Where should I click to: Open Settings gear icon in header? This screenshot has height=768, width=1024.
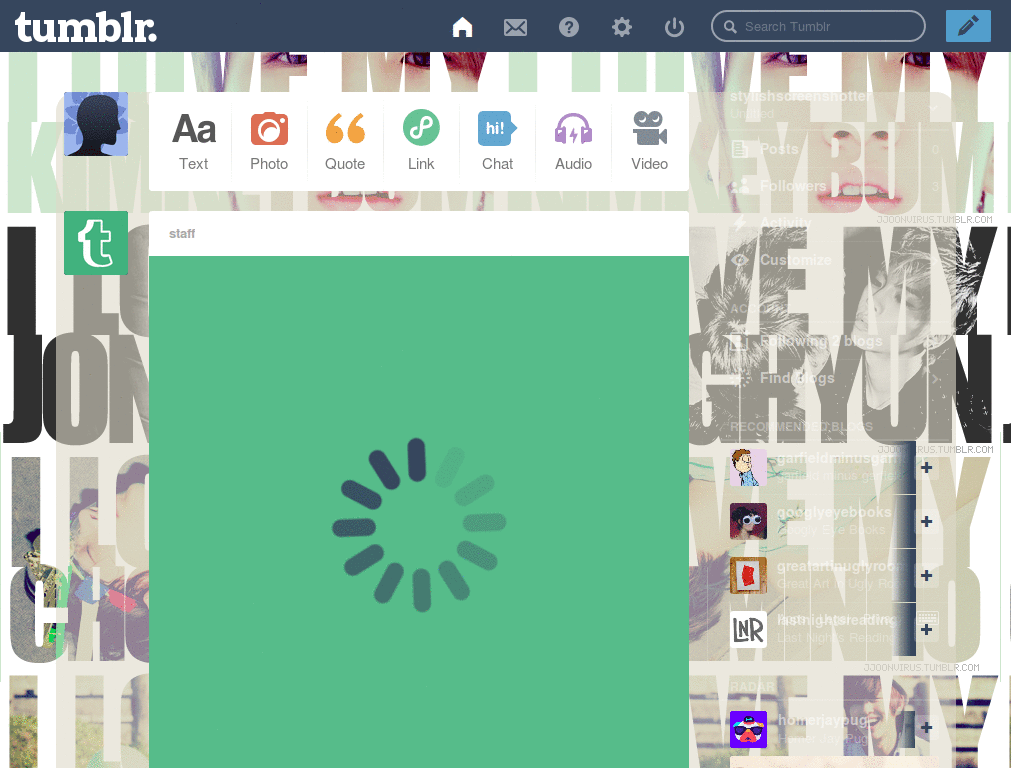tap(622, 27)
